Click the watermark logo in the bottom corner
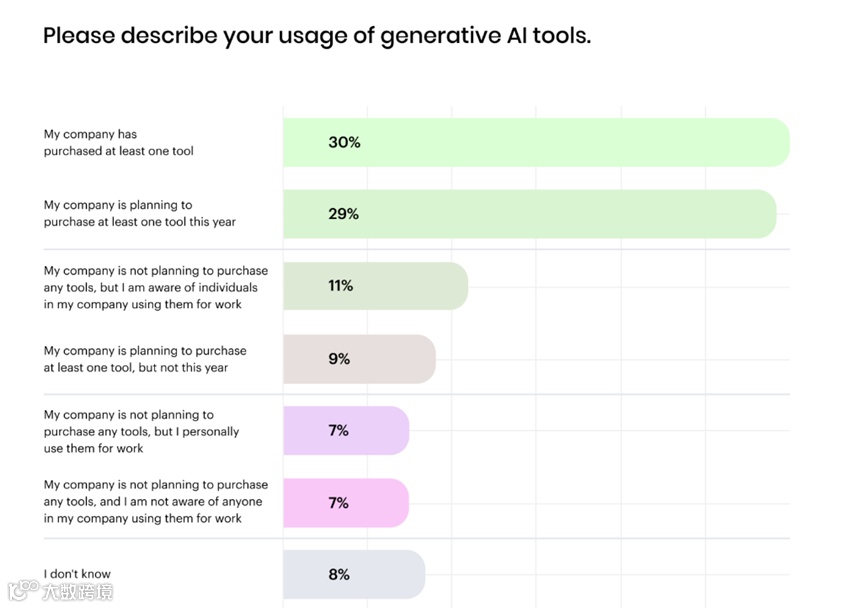The width and height of the screenshot is (865, 608). pos(58,591)
